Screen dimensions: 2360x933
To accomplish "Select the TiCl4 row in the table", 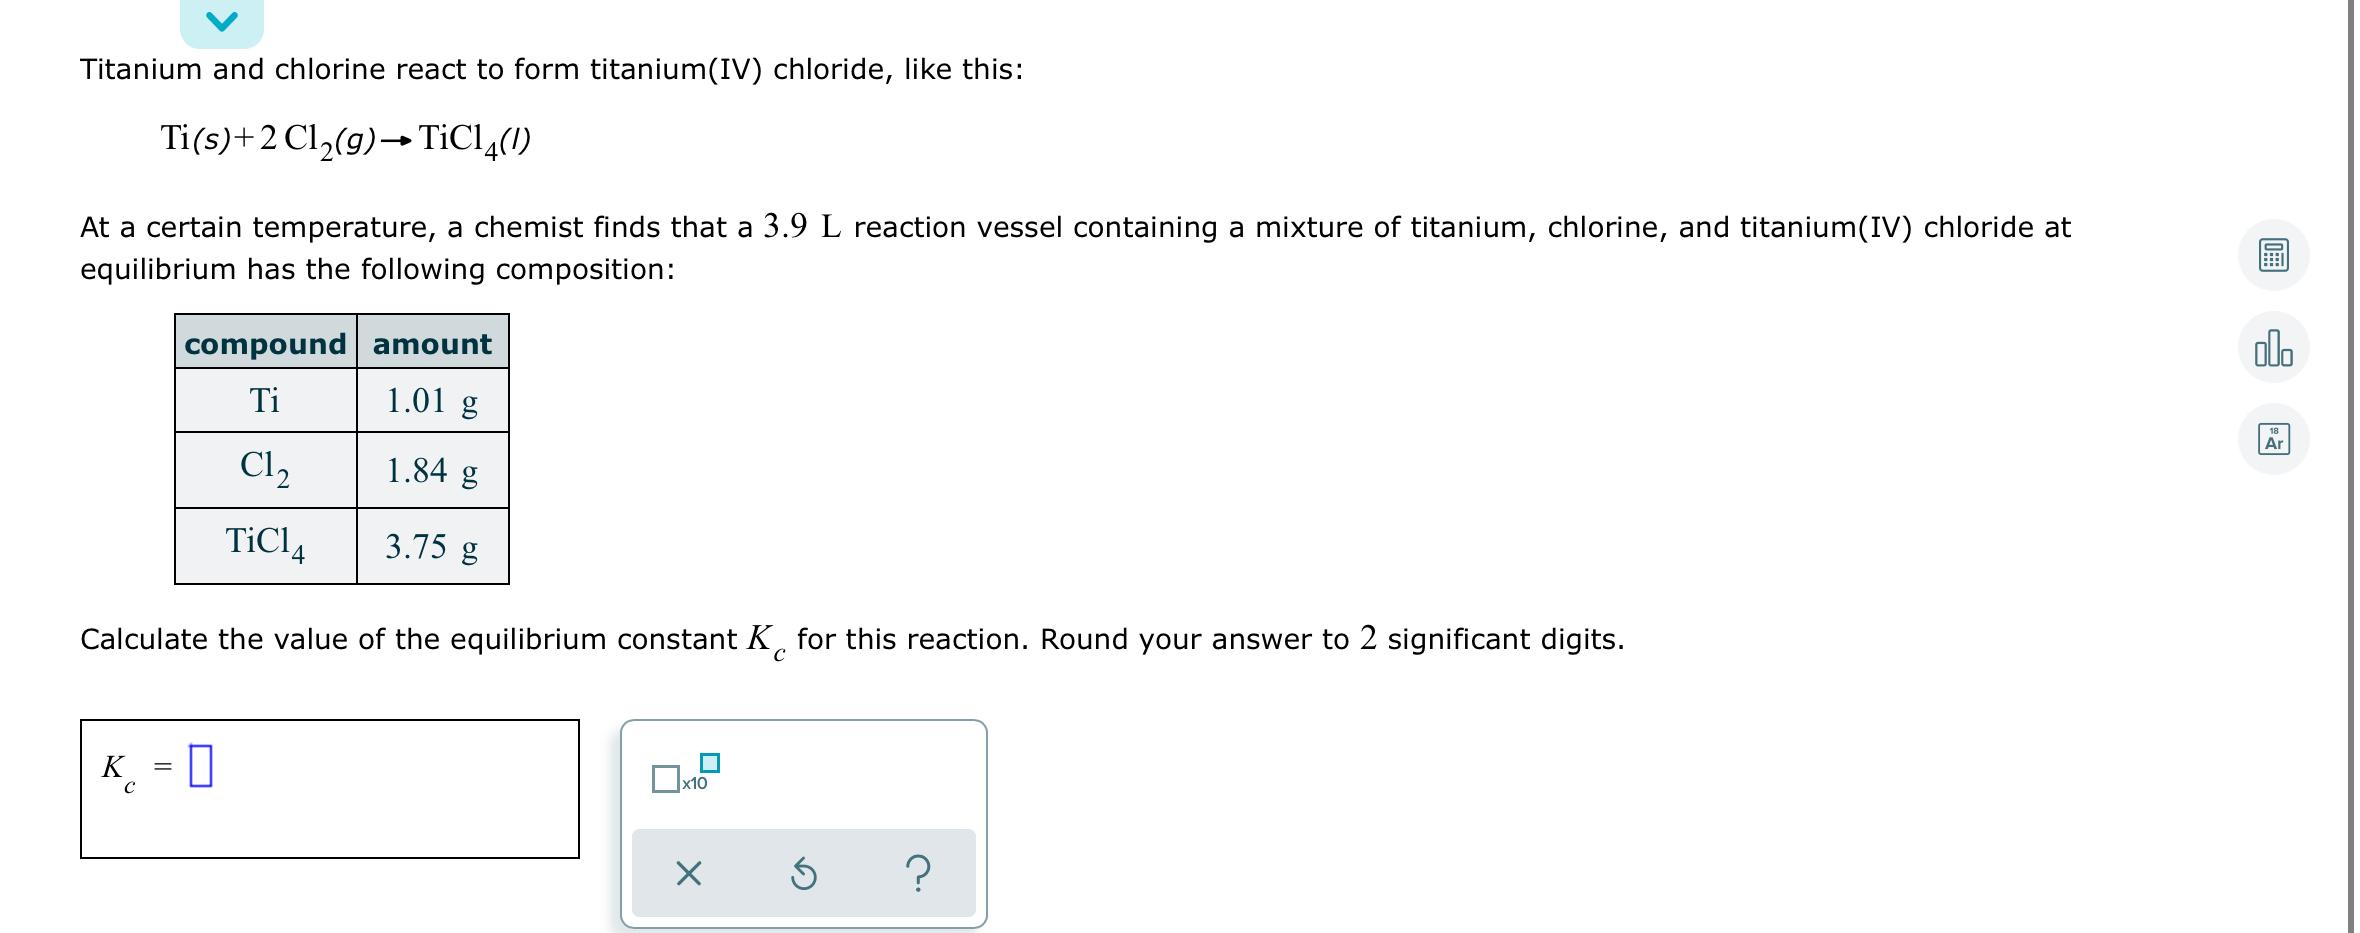I will point(265,545).
